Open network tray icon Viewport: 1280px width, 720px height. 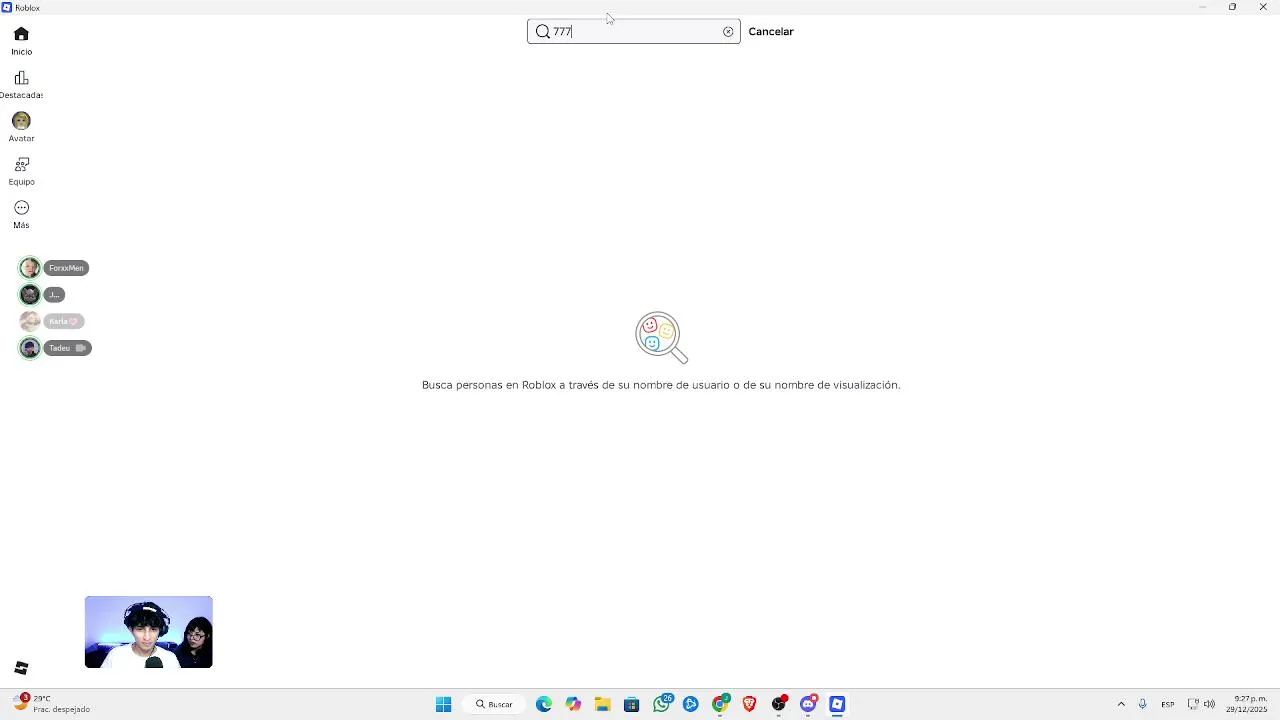1193,705
